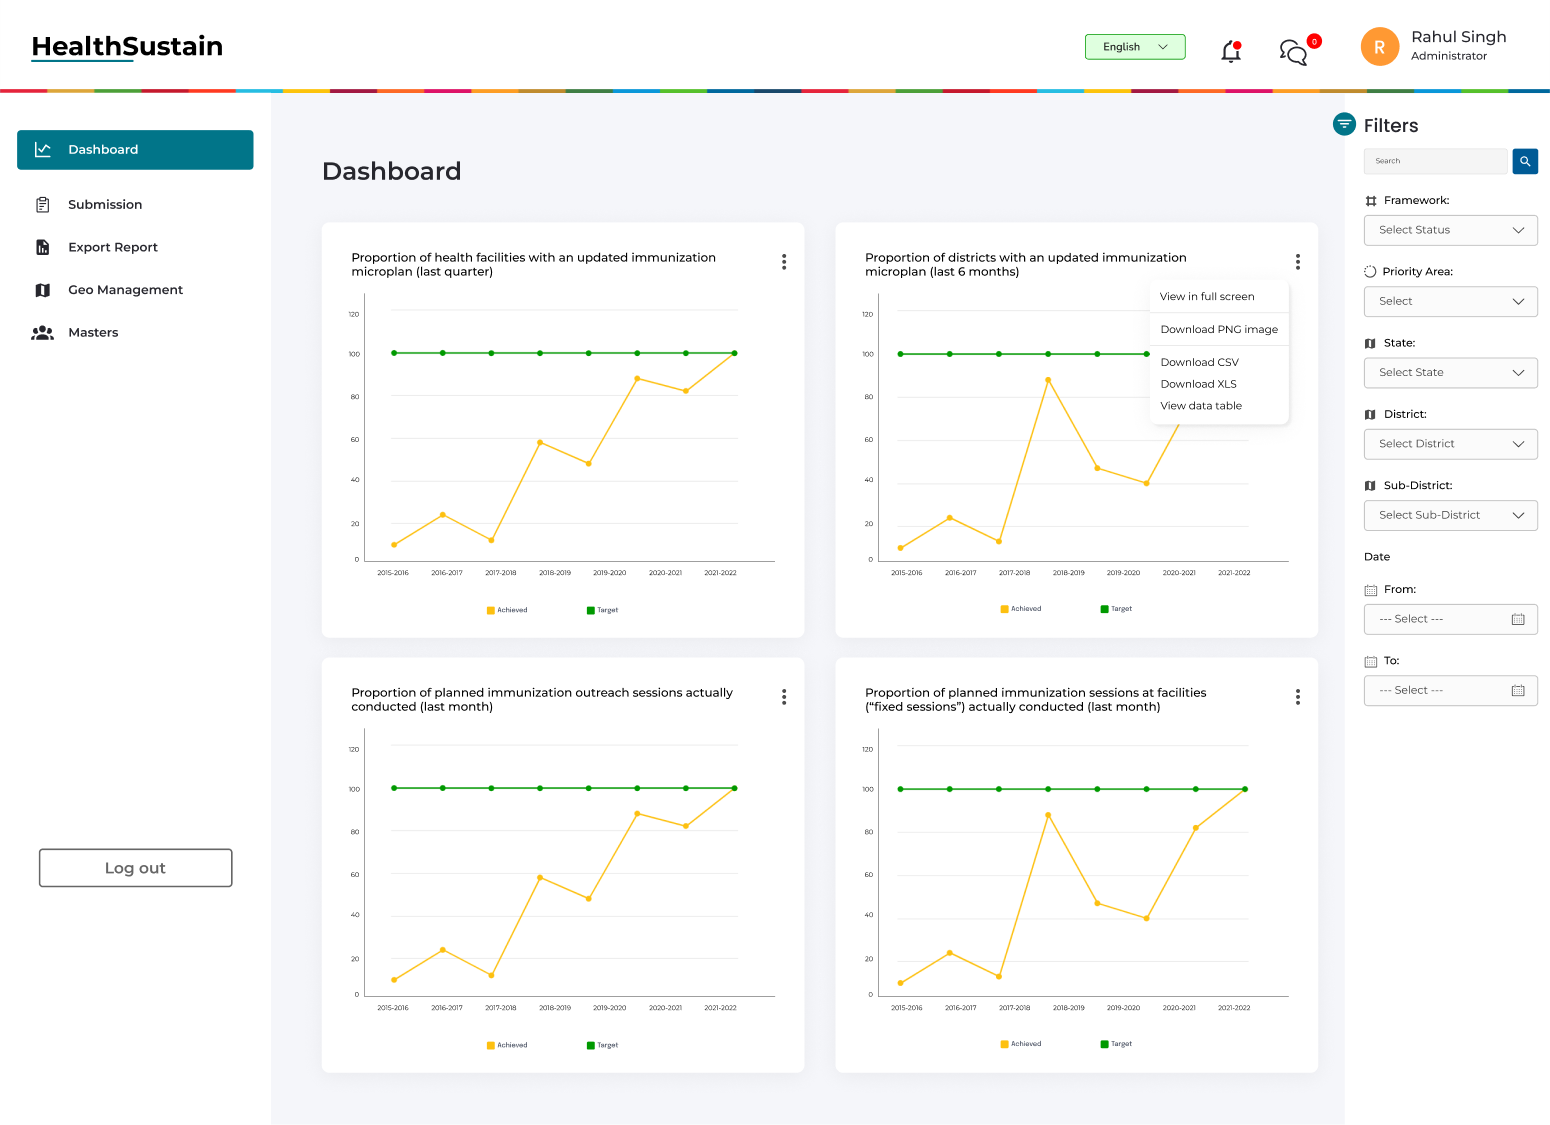Click the Filters funnel icon

point(1344,124)
